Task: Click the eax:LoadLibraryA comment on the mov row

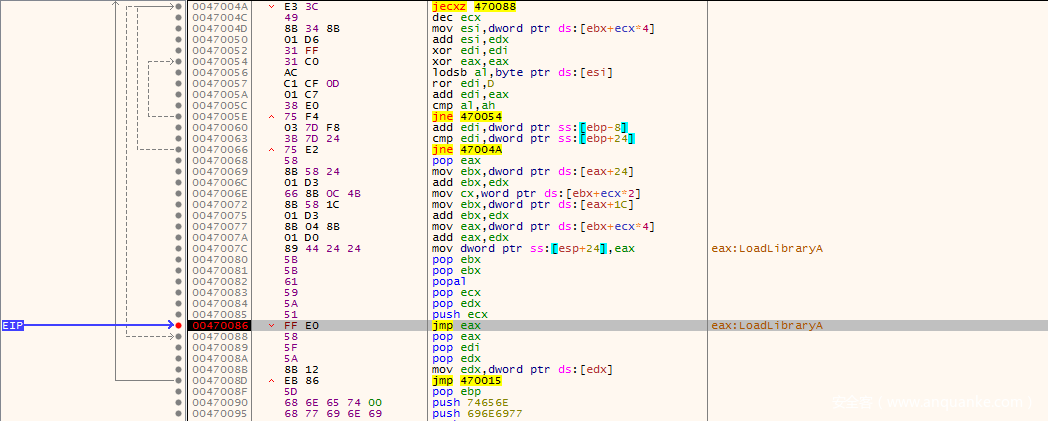Action: coord(766,248)
